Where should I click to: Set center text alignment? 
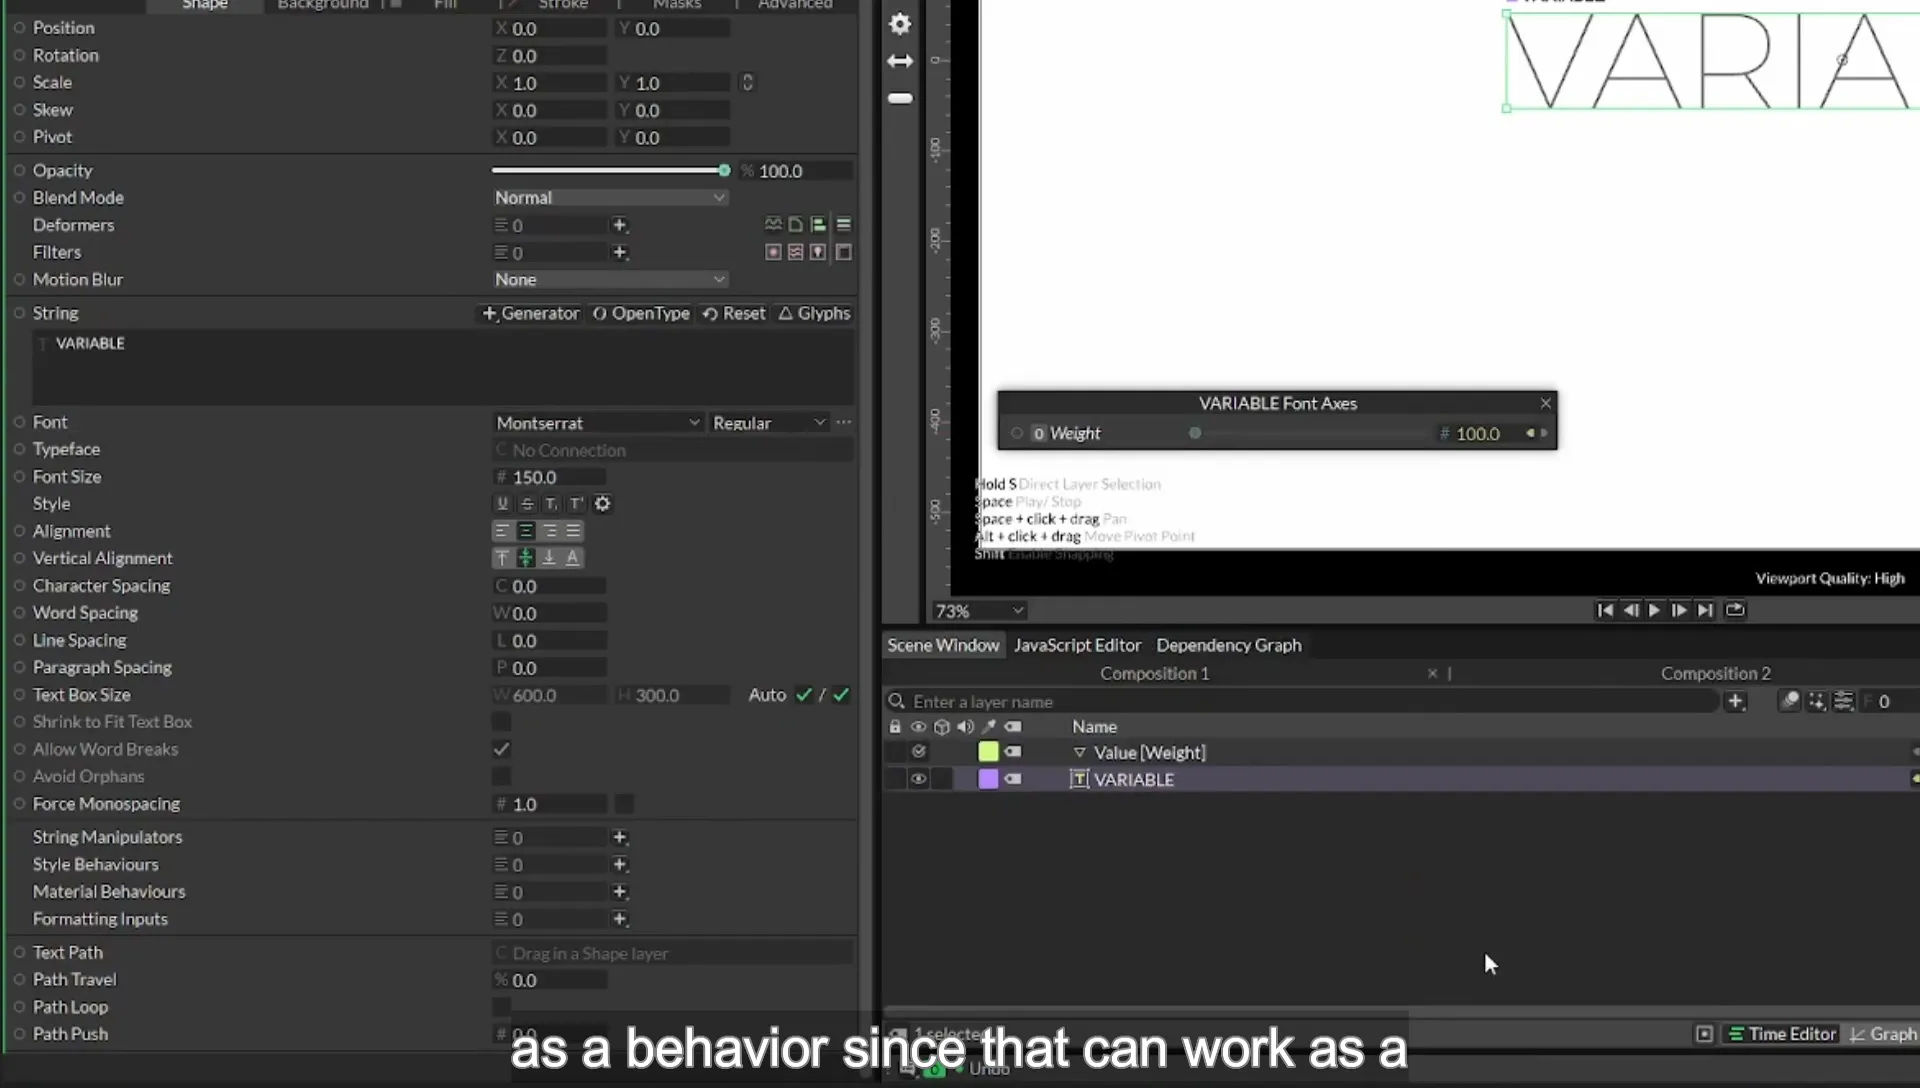[526, 531]
